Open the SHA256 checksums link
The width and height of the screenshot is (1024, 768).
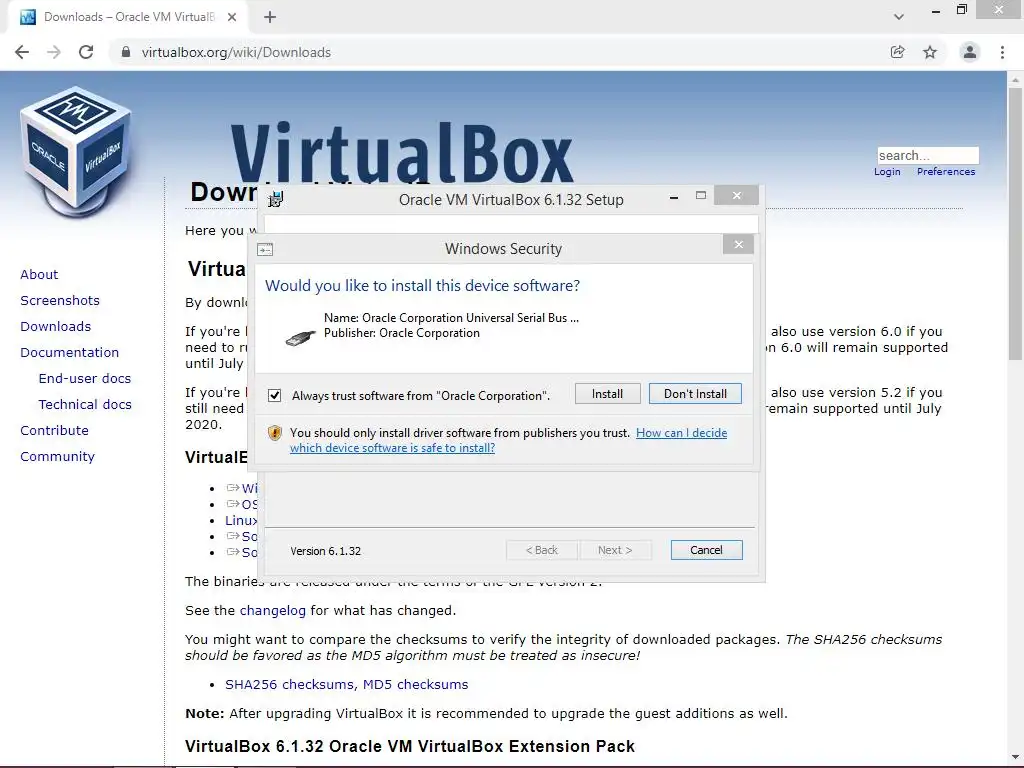point(291,684)
